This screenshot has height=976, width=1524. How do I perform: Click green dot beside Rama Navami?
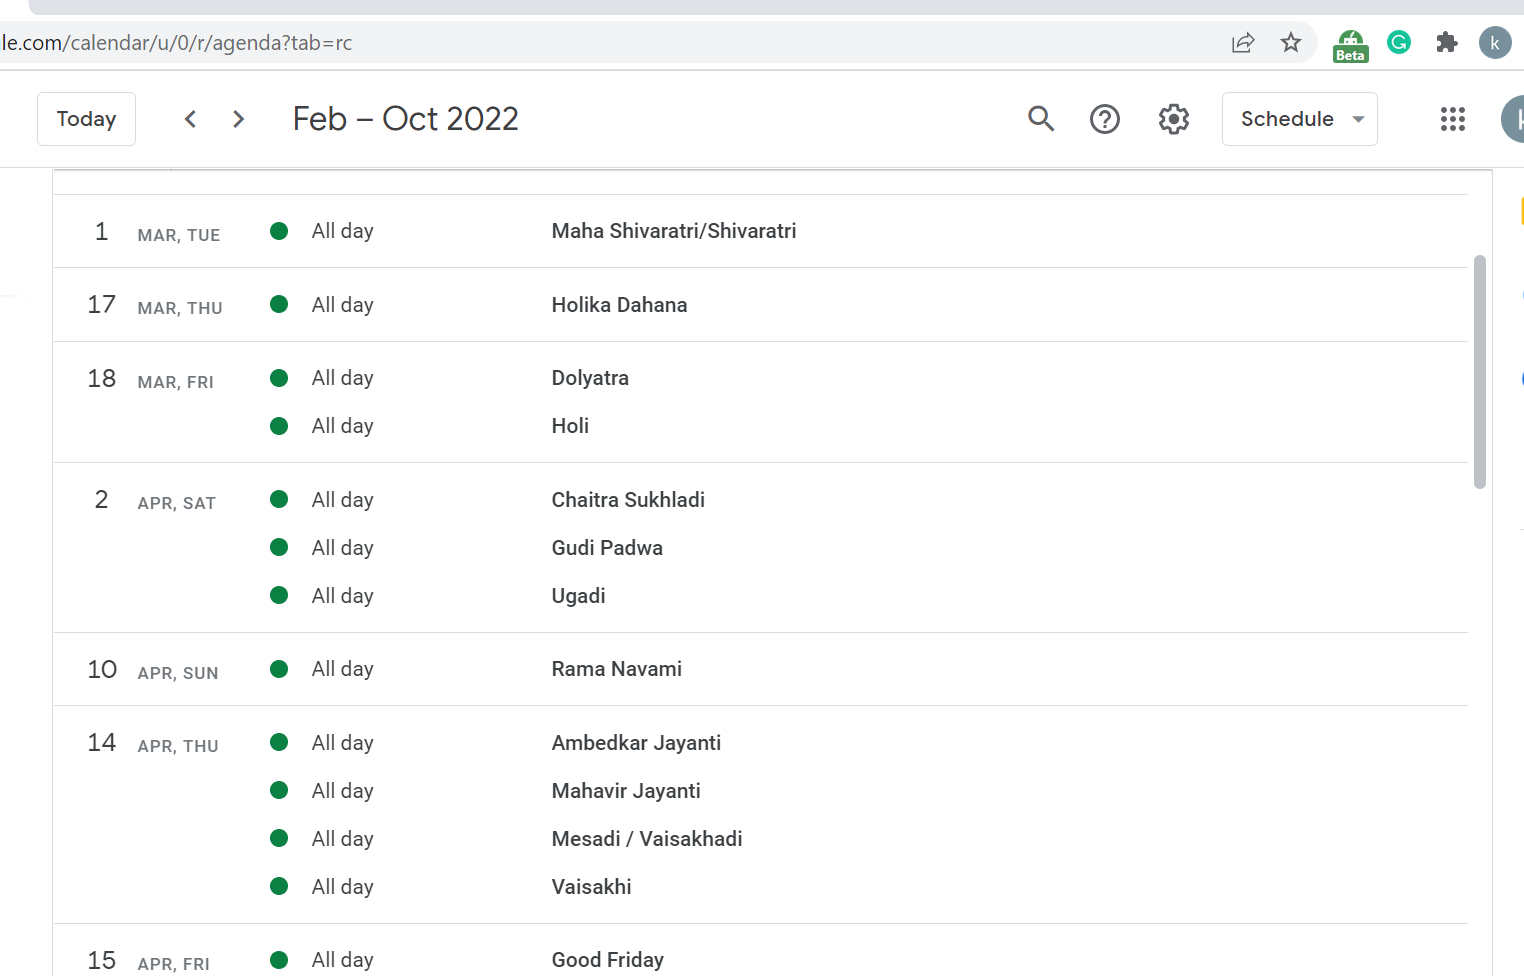click(279, 669)
